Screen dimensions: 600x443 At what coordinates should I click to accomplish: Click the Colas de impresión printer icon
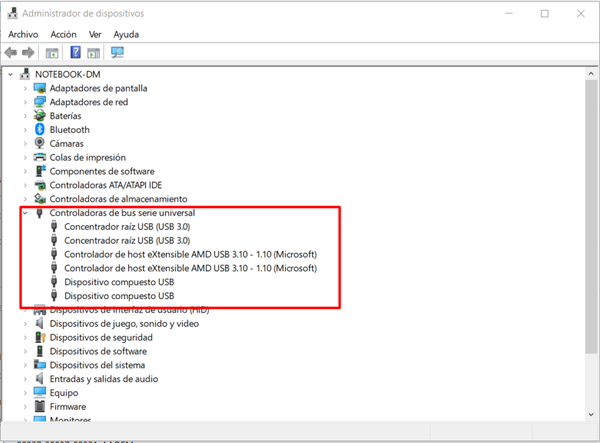pos(39,157)
